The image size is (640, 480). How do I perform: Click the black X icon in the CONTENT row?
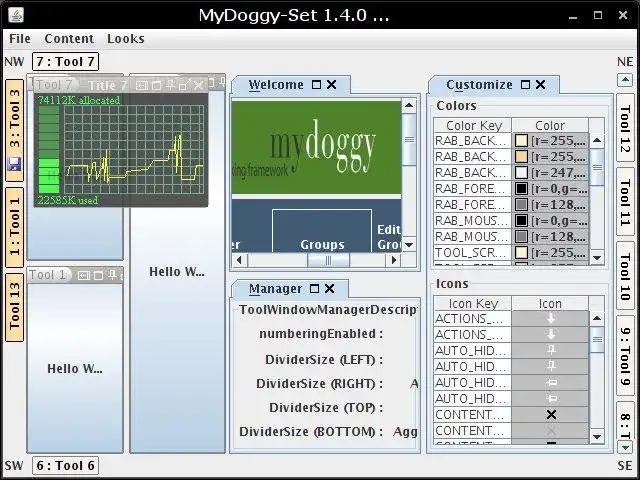click(551, 415)
